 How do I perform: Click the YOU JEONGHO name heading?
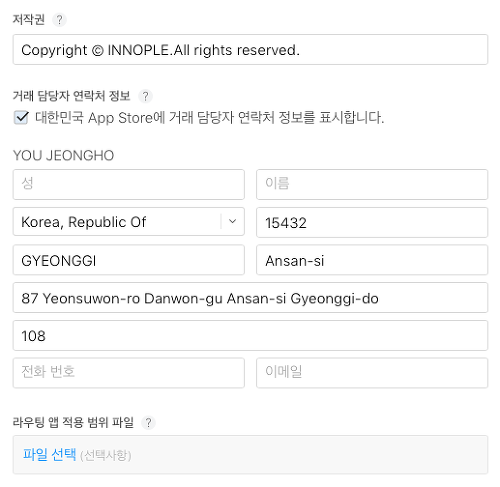click(63, 156)
